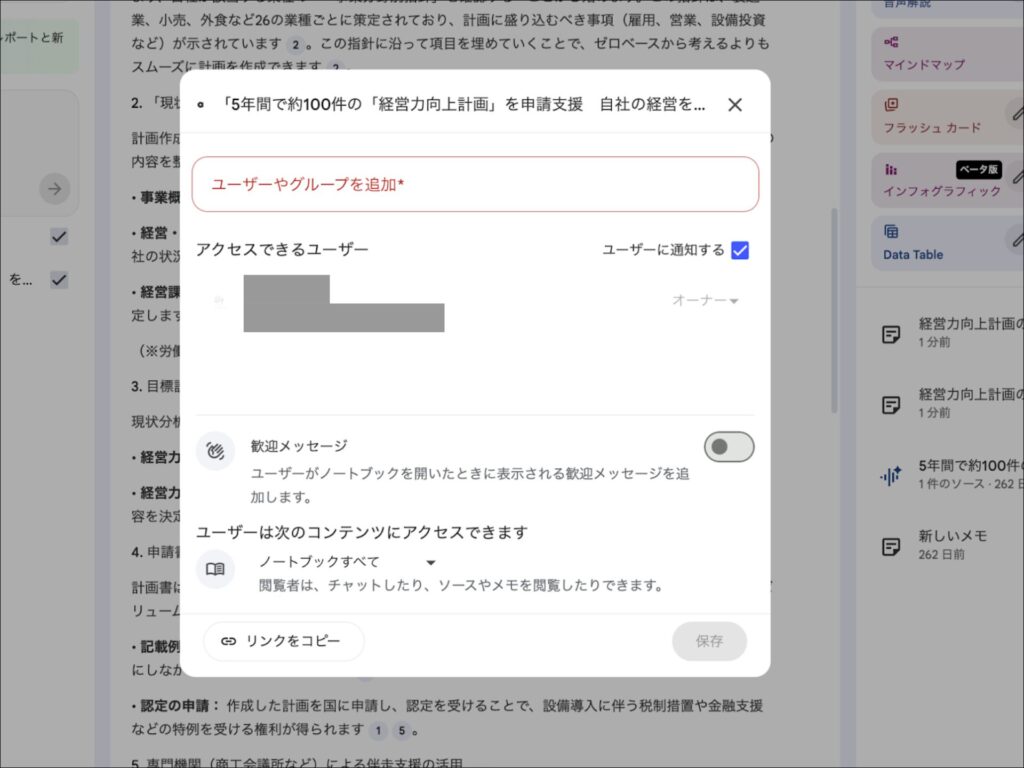Image resolution: width=1024 pixels, height=768 pixels.
Task: Toggle the 歓迎メッセージ switch on
Action: pos(728,446)
